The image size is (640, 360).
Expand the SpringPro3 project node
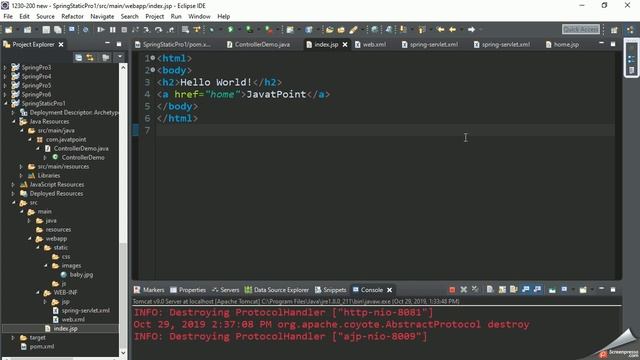[5, 68]
